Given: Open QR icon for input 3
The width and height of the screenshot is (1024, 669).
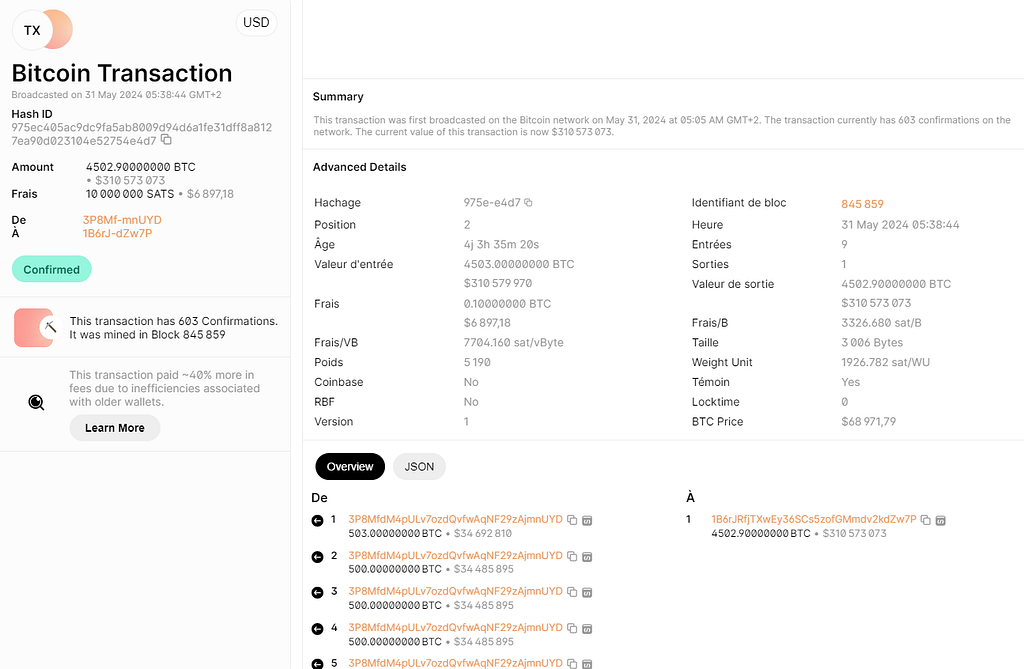Looking at the screenshot, I should (x=587, y=592).
